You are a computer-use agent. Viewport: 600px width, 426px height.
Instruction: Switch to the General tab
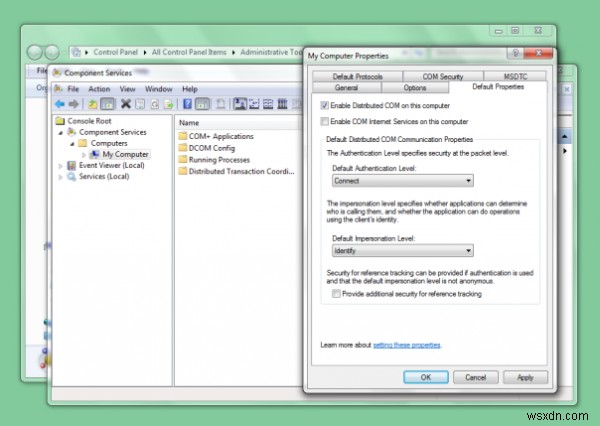click(x=346, y=88)
